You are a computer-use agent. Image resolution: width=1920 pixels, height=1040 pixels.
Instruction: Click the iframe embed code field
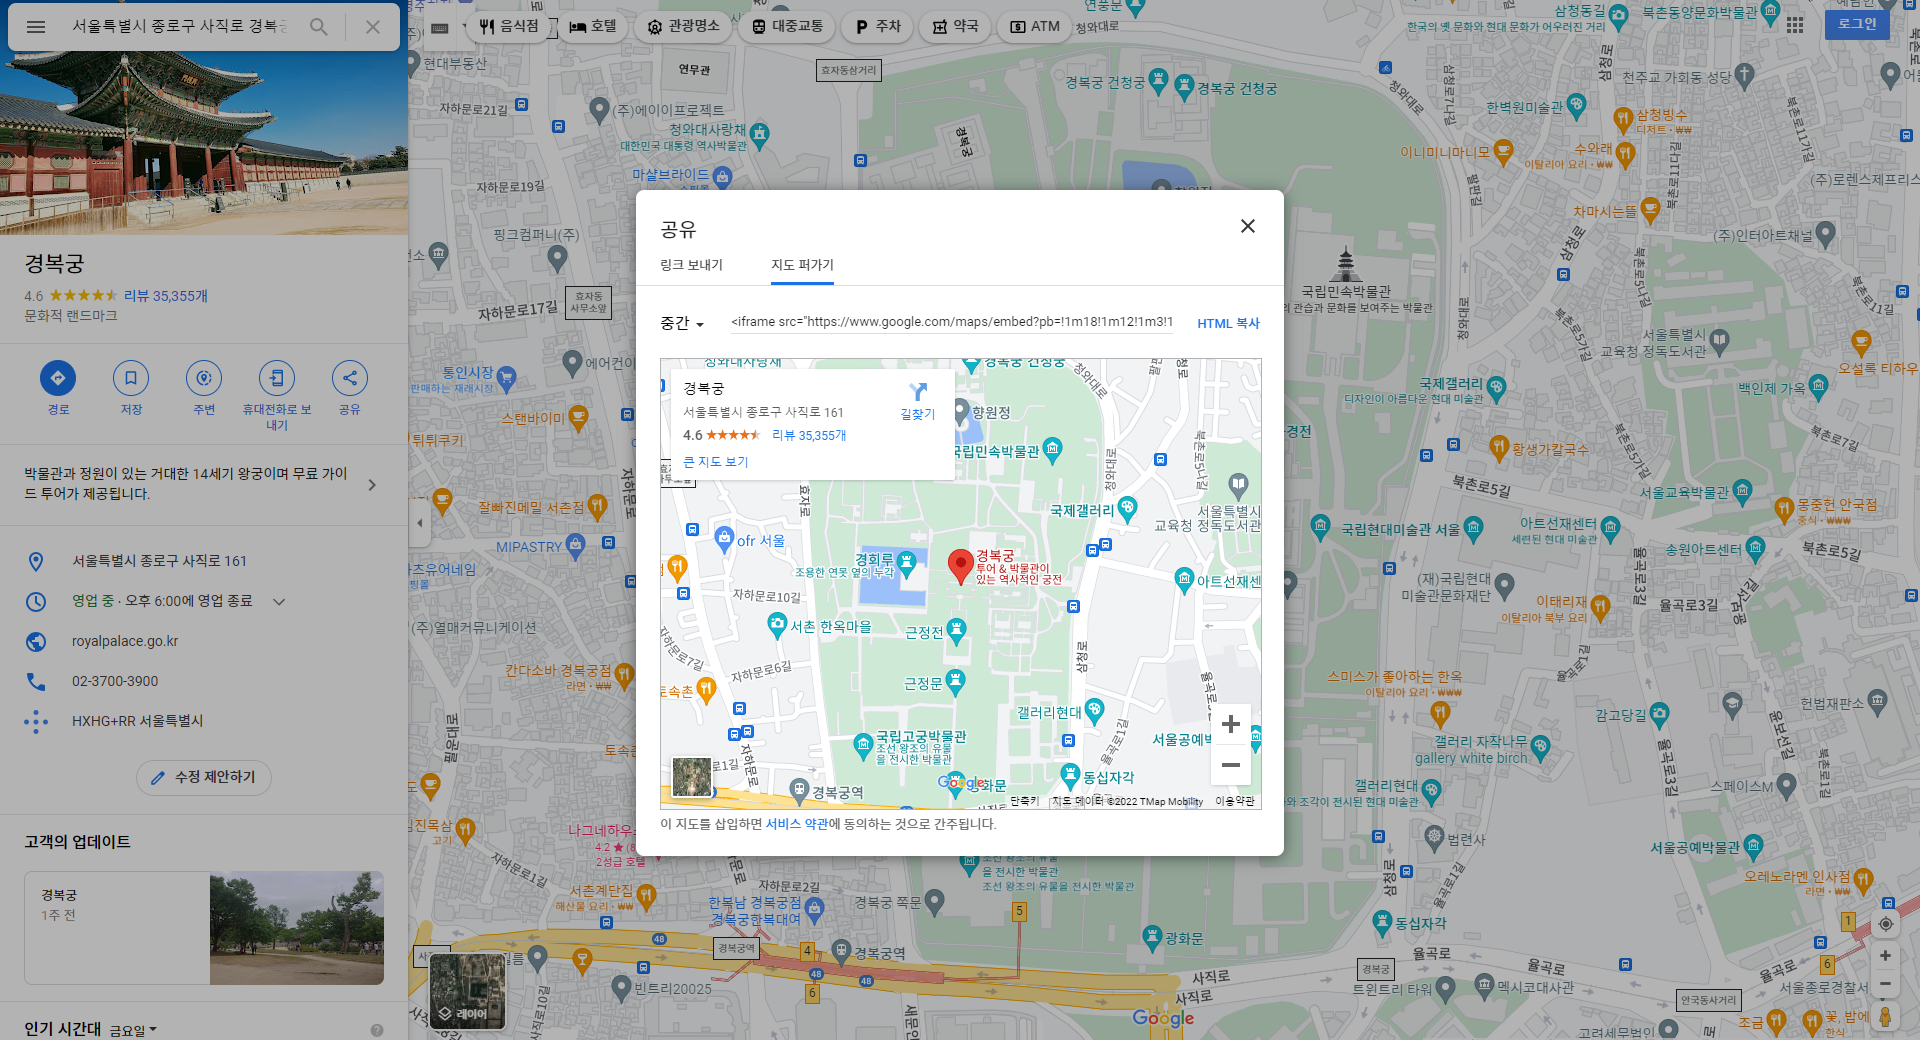(x=950, y=322)
